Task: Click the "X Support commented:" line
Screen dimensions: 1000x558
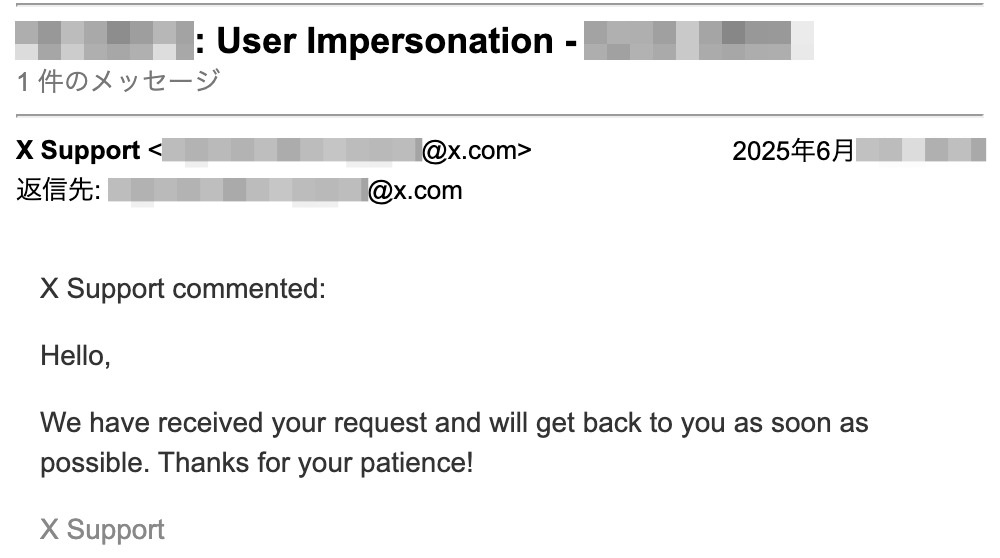Action: 183,290
